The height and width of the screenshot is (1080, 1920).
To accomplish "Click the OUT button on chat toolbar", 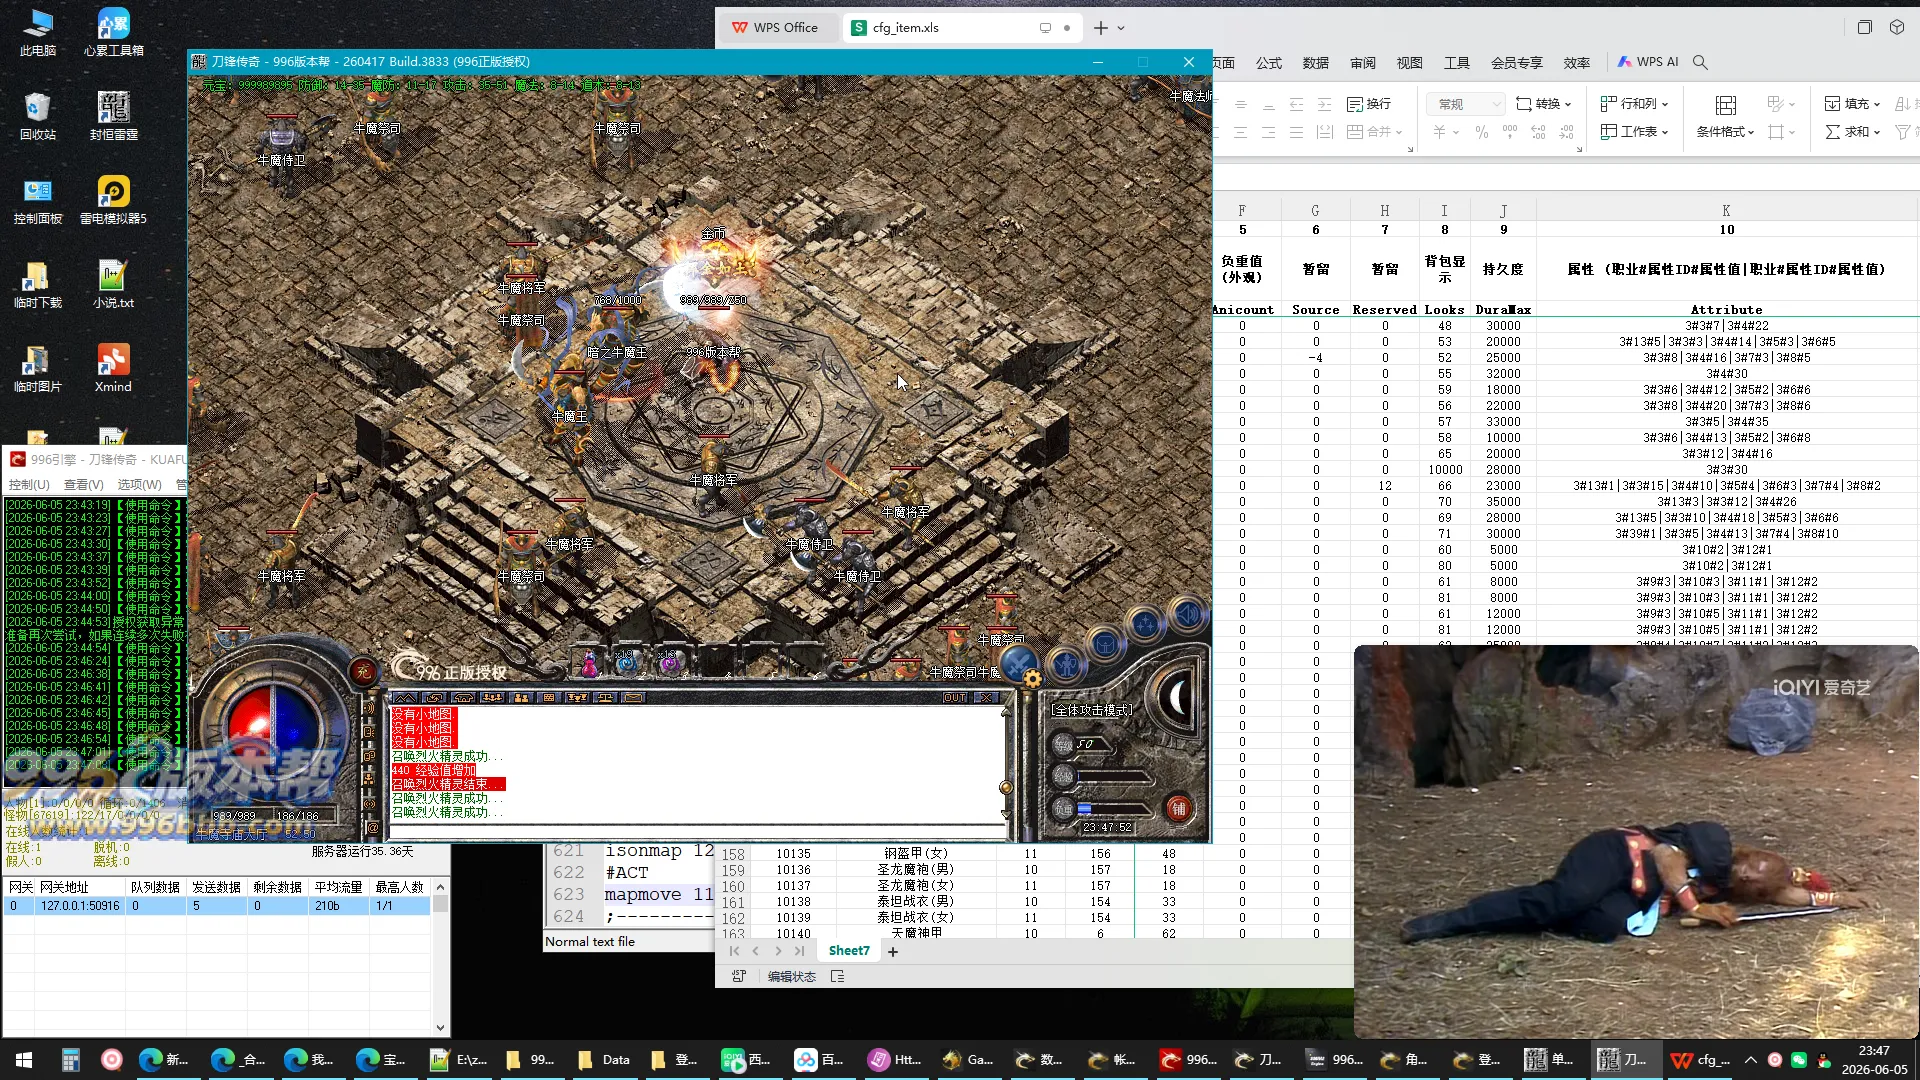I will (955, 697).
